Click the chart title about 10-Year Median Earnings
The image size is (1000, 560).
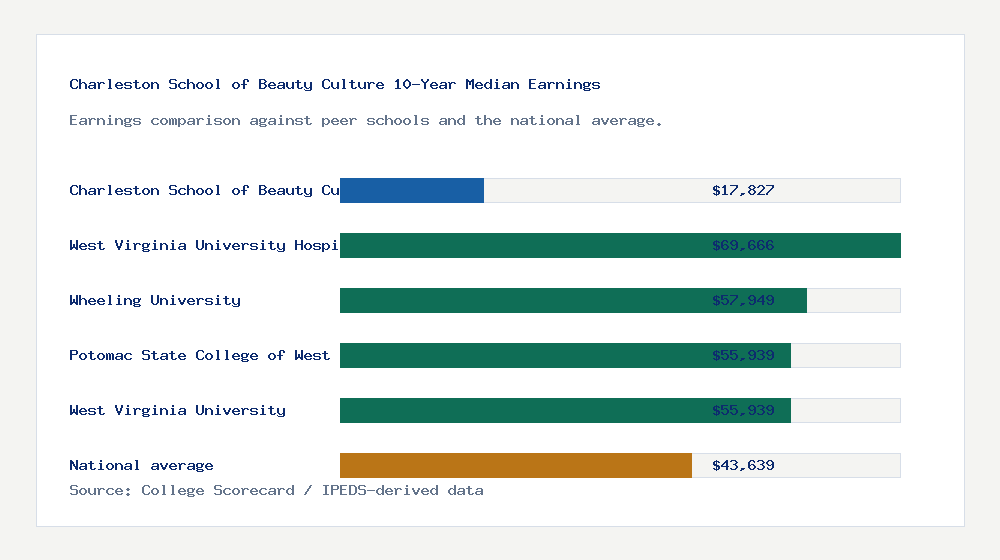pyautogui.click(x=335, y=84)
